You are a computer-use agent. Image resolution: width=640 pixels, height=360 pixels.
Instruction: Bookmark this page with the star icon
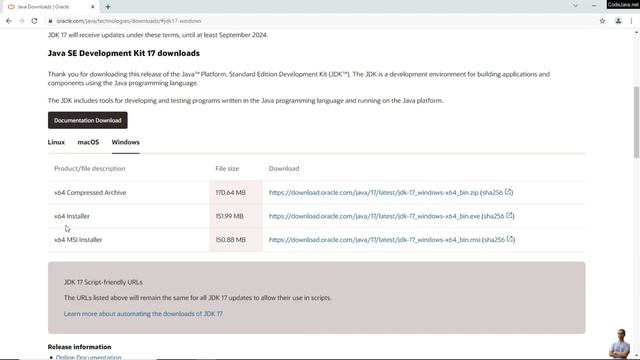pos(602,21)
